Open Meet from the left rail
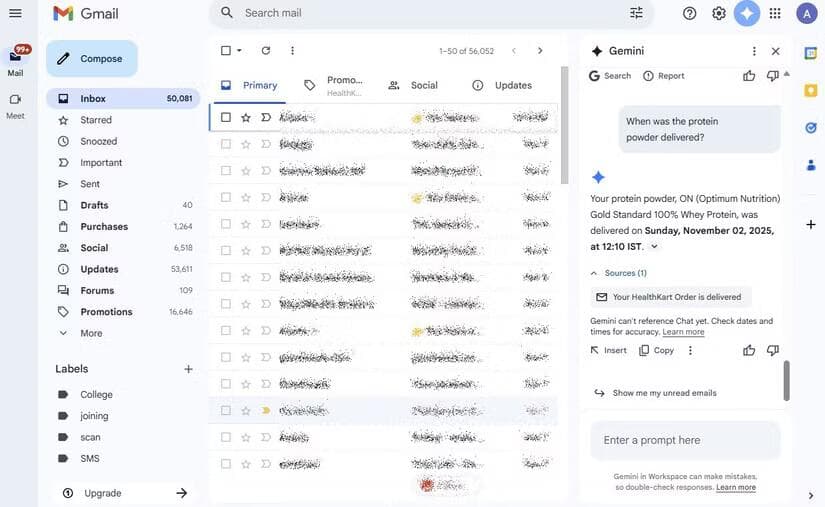Viewport: 825px width, 507px height. (x=15, y=105)
